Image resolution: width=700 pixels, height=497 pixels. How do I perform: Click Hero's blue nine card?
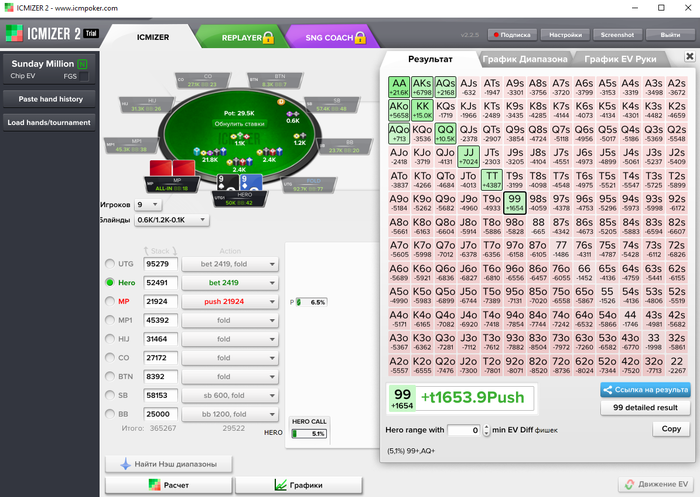click(x=250, y=183)
